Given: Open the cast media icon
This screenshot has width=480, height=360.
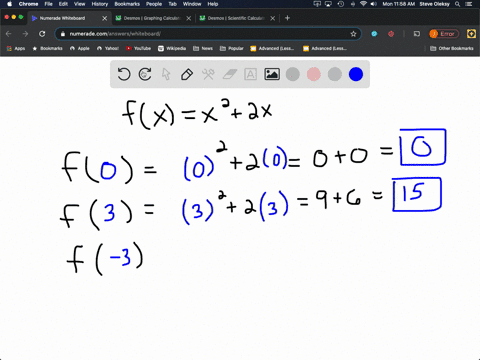Looking at the screenshot, I should pos(417,34).
